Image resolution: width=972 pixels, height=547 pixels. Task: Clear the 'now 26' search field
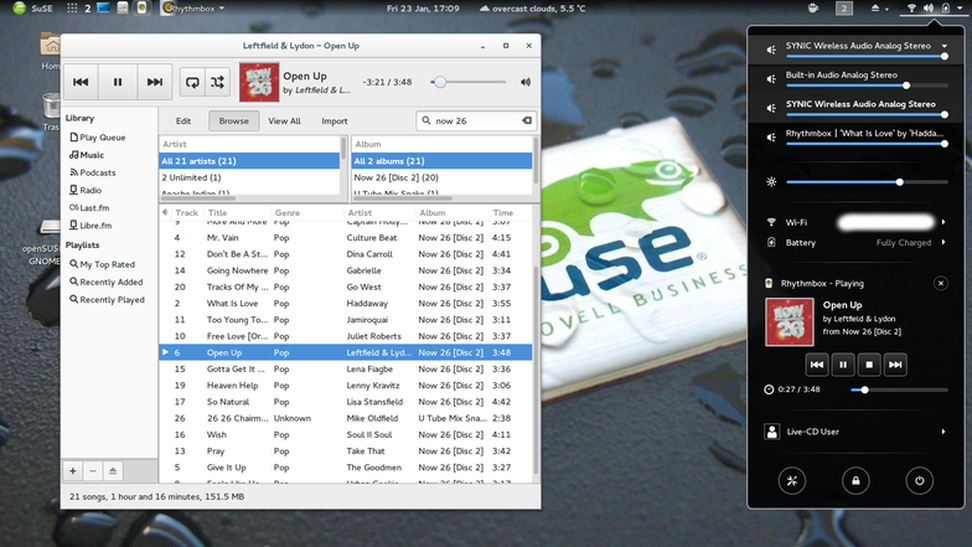[527, 120]
